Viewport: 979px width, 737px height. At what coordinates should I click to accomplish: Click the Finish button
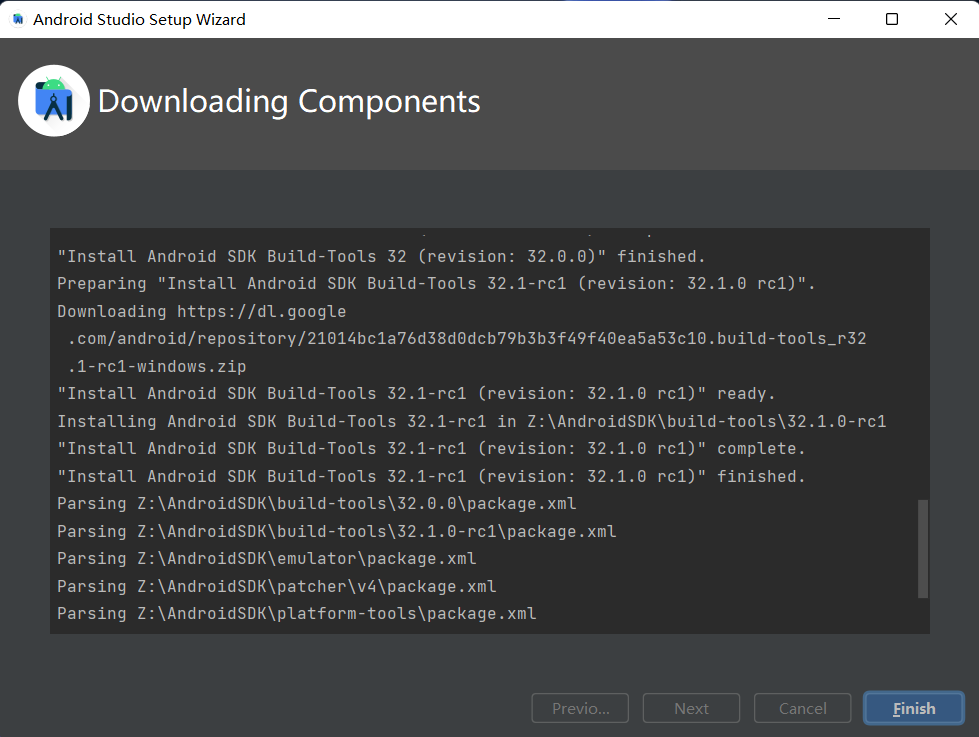tap(913, 708)
